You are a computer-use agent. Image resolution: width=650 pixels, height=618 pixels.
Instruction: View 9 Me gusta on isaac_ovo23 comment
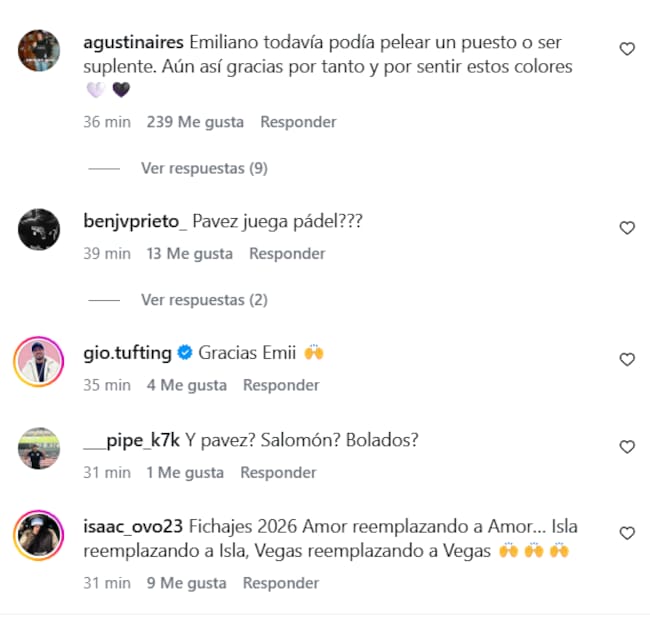pos(187,583)
